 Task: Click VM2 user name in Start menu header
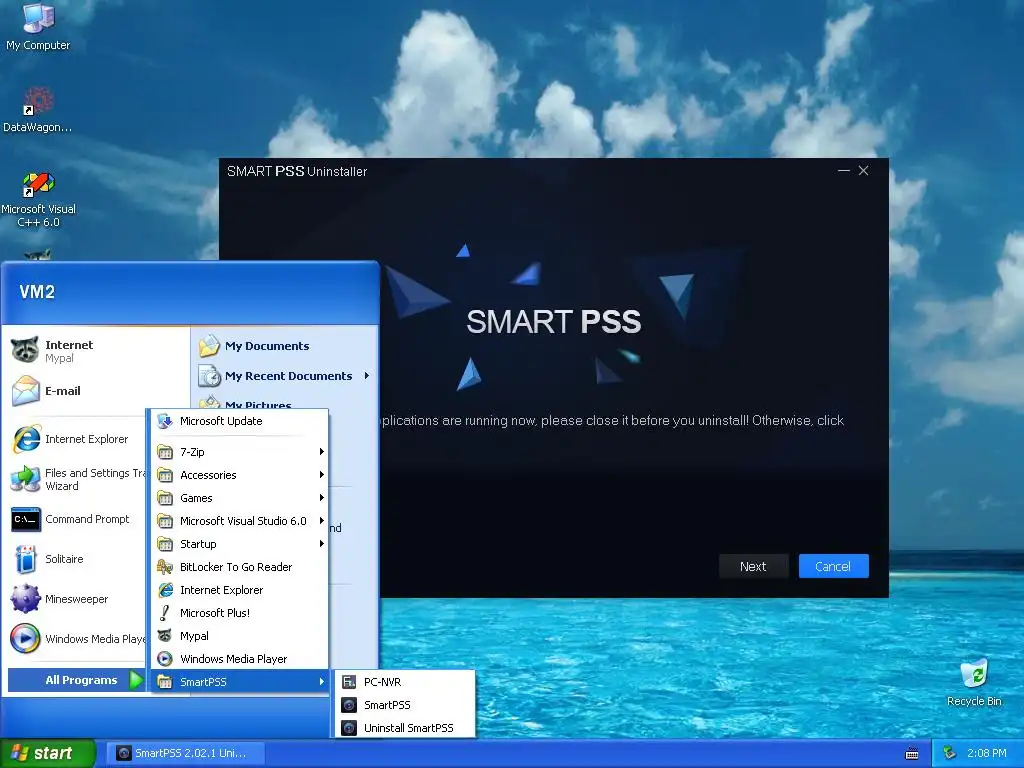click(x=37, y=292)
